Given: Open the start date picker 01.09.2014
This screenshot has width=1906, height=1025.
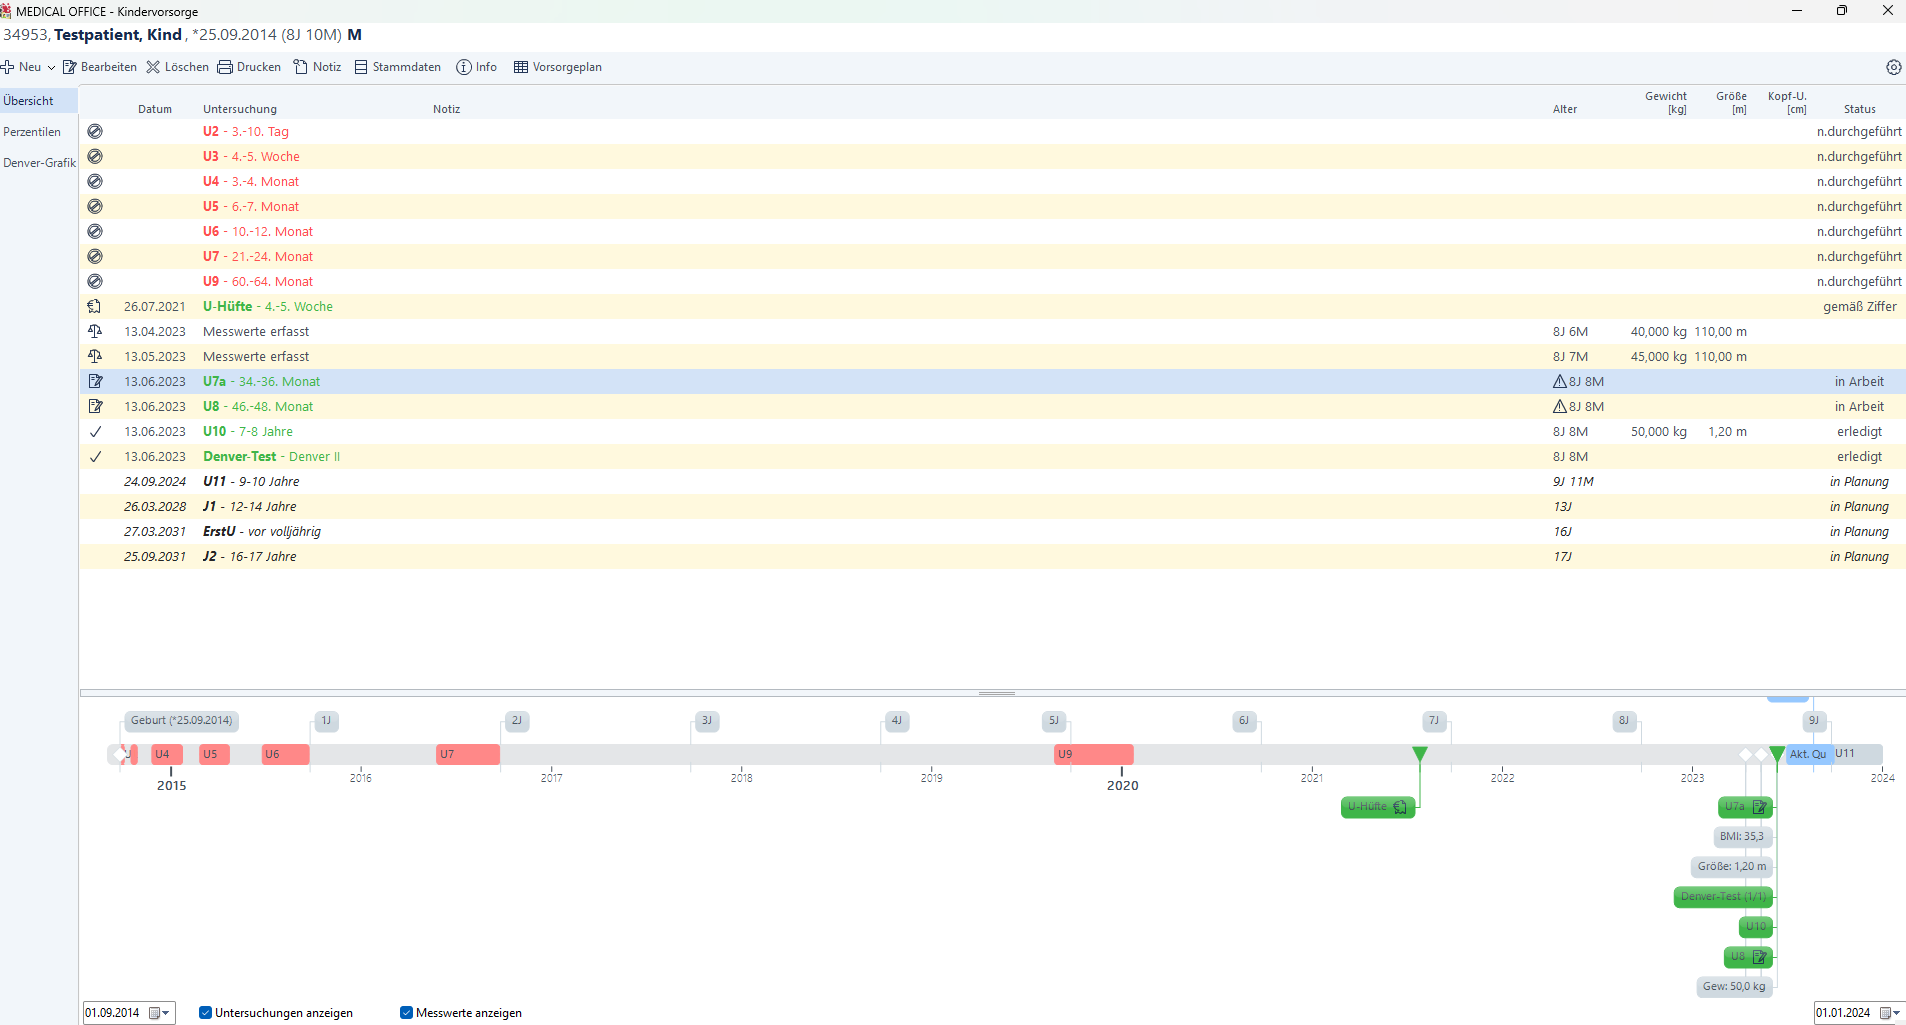Looking at the screenshot, I should pyautogui.click(x=159, y=1013).
